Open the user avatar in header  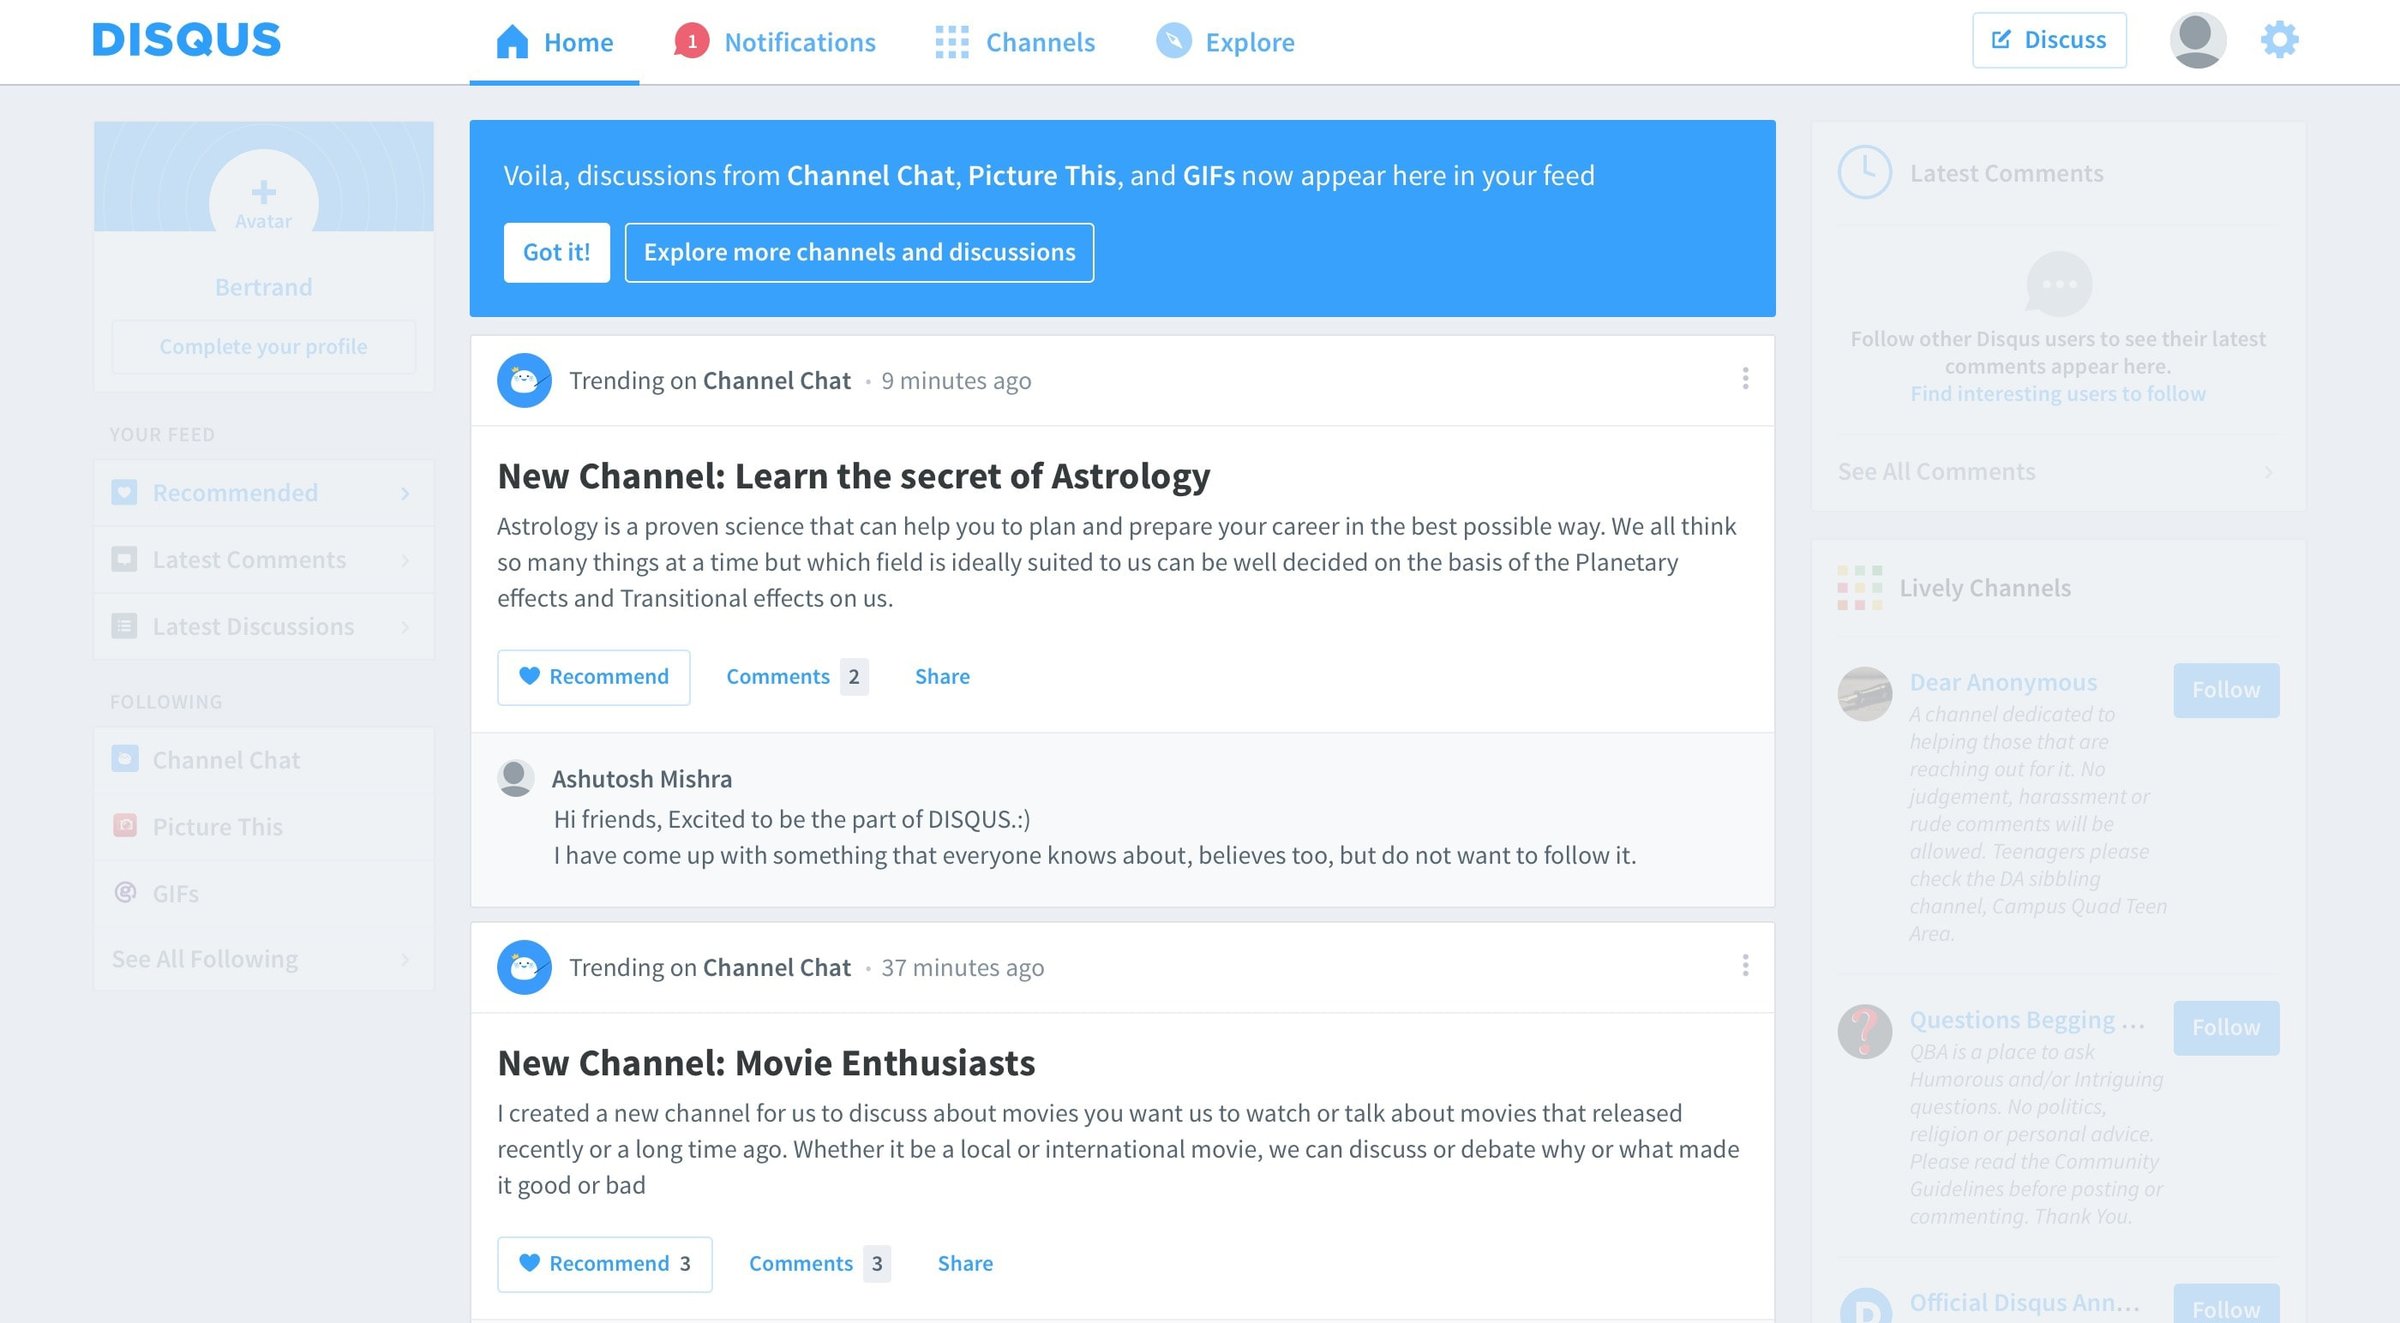point(2197,40)
